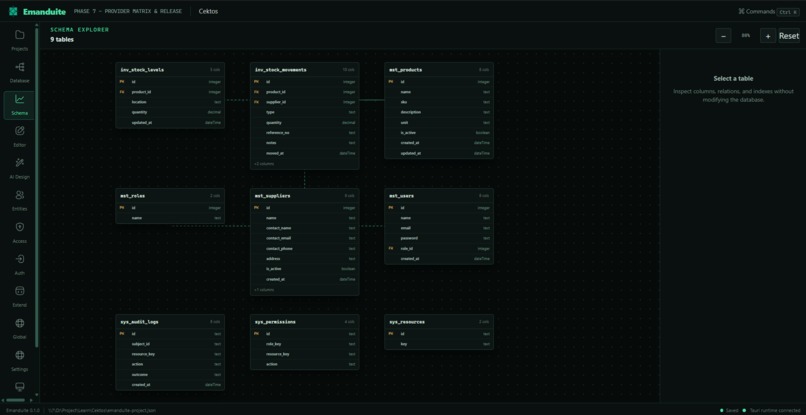The width and height of the screenshot is (806, 415).
Task: Click location row in inv_stock_levels
Action: click(170, 102)
